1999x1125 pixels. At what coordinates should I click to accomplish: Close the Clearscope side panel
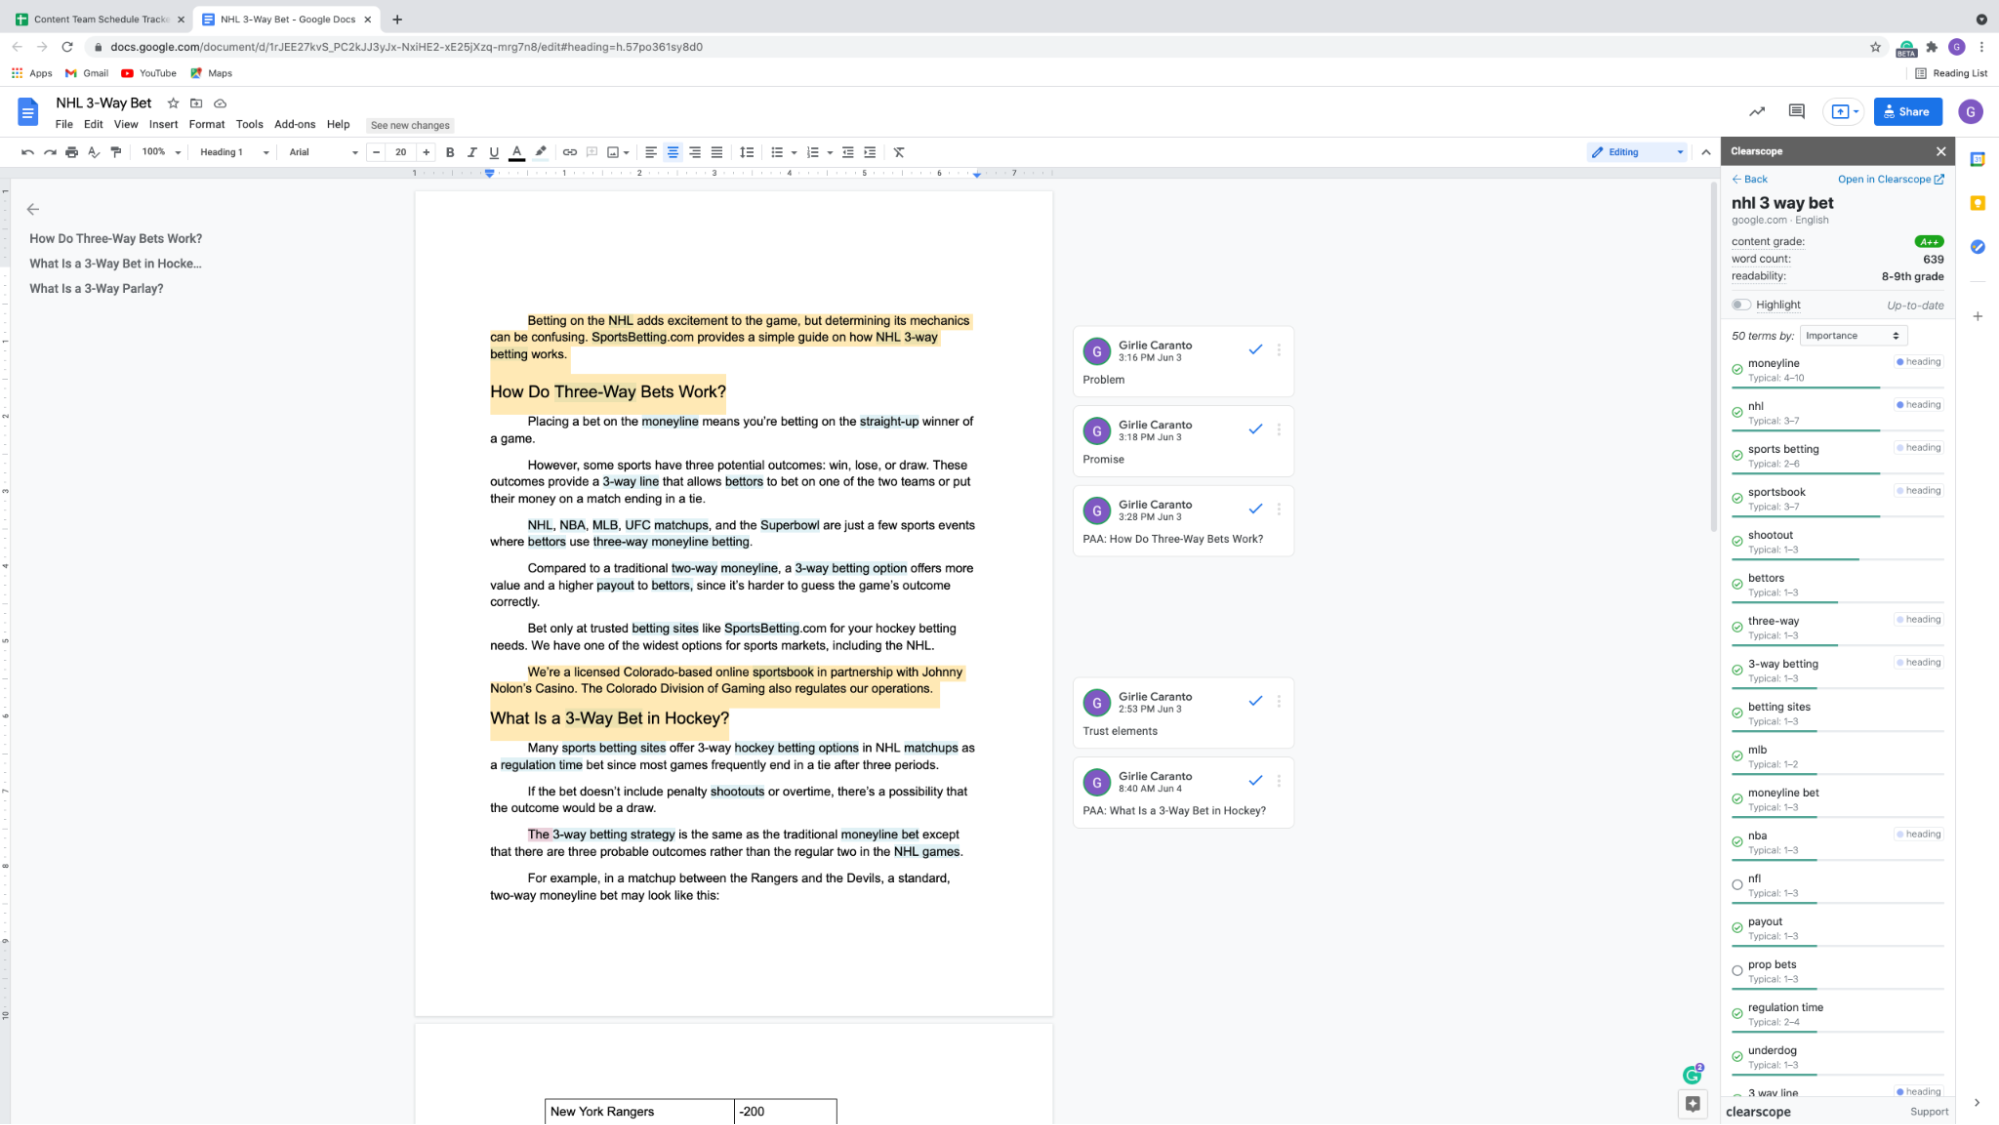coord(1941,152)
